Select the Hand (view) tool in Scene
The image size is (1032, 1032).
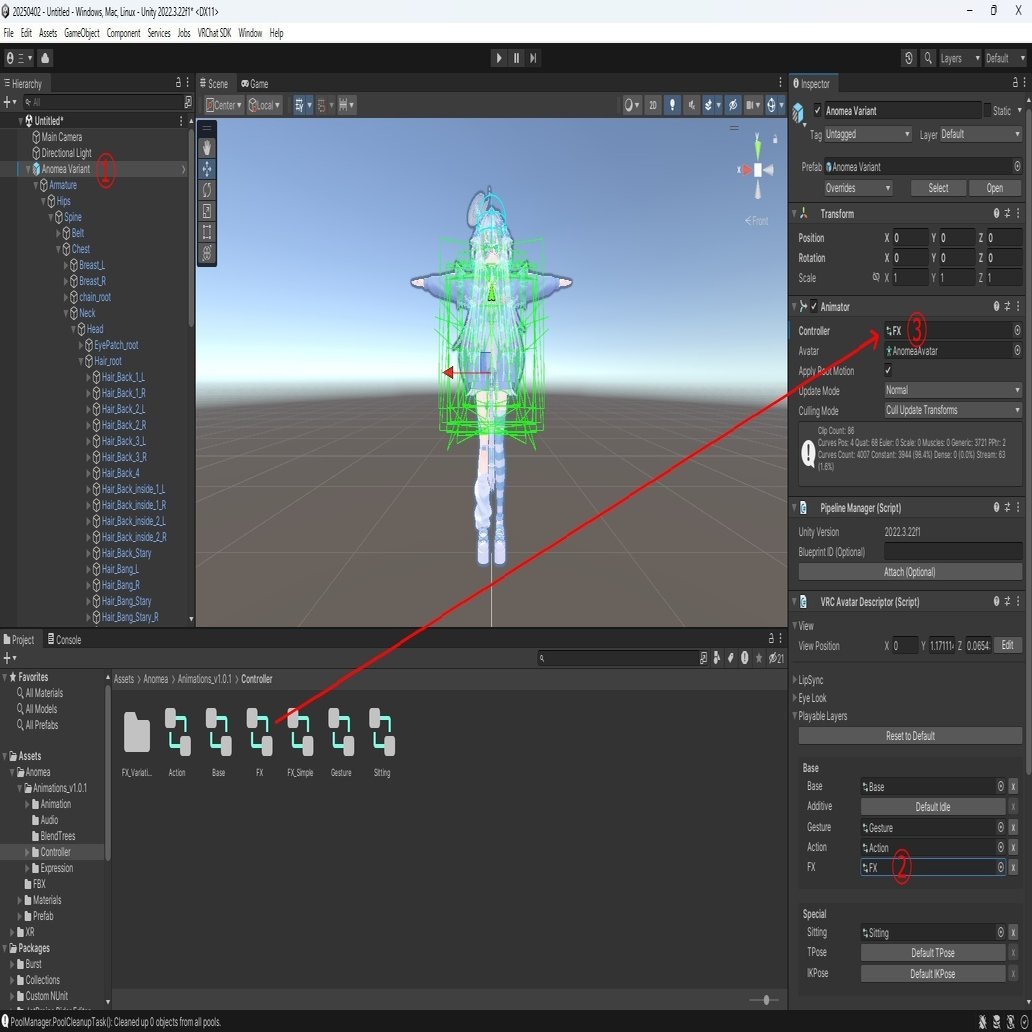point(207,148)
